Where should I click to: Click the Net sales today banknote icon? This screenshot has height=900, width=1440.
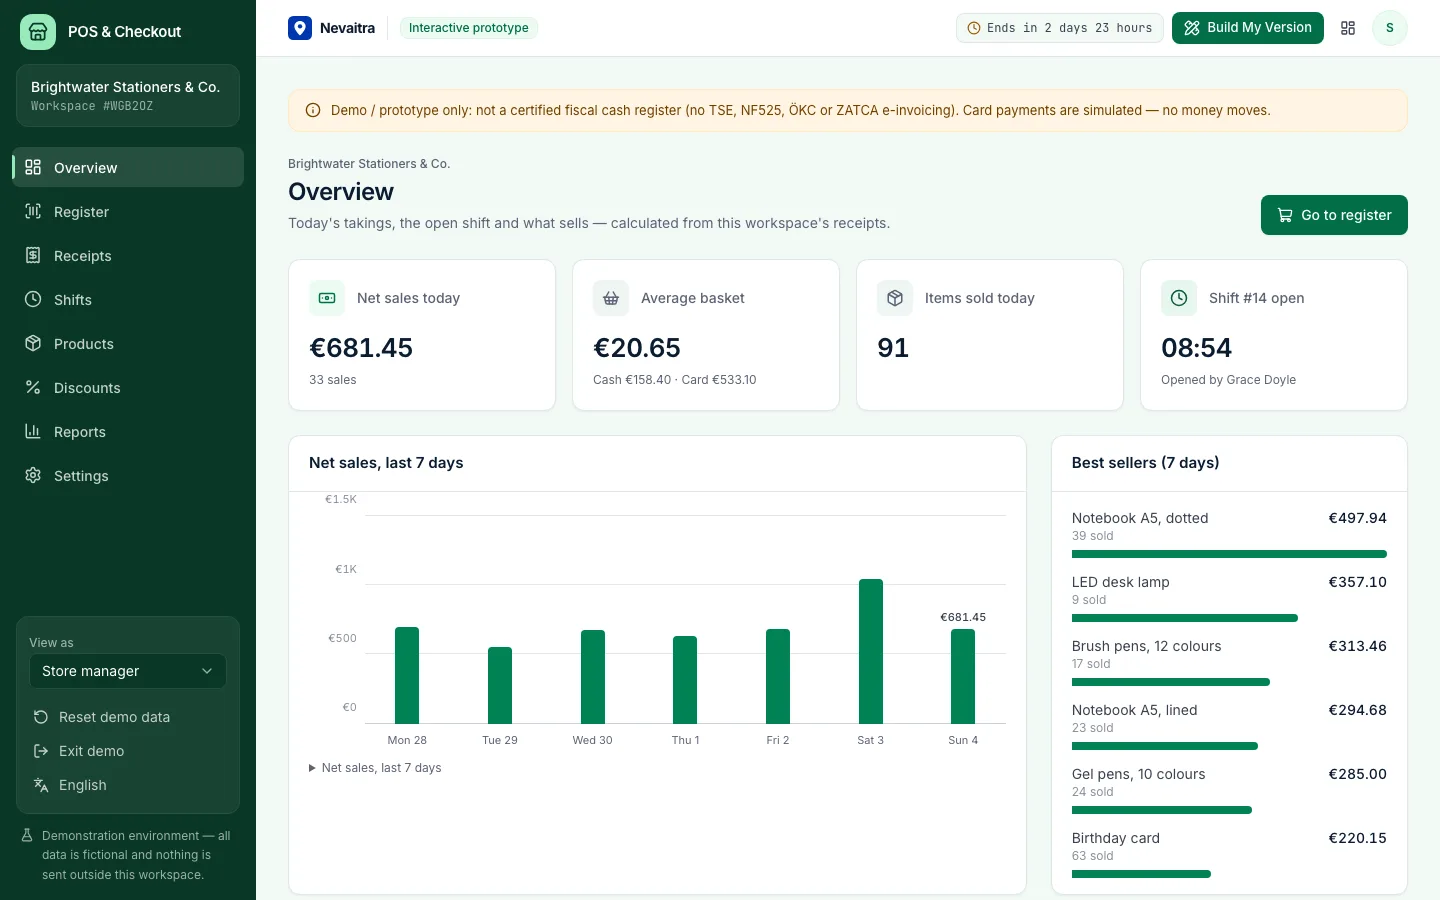(327, 298)
